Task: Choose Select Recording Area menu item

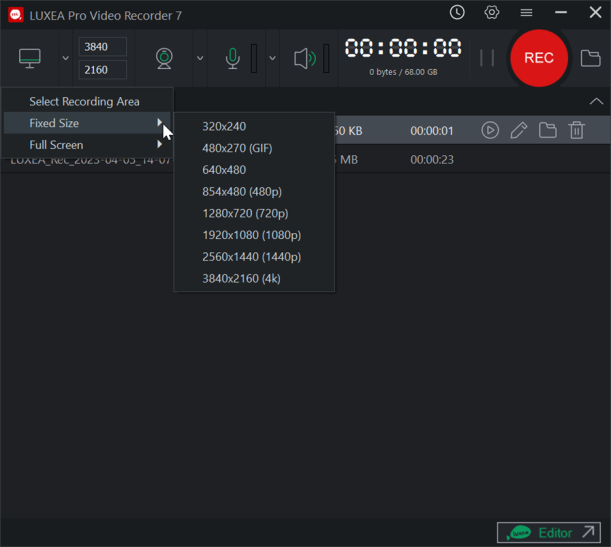Action: pyautogui.click(x=87, y=101)
